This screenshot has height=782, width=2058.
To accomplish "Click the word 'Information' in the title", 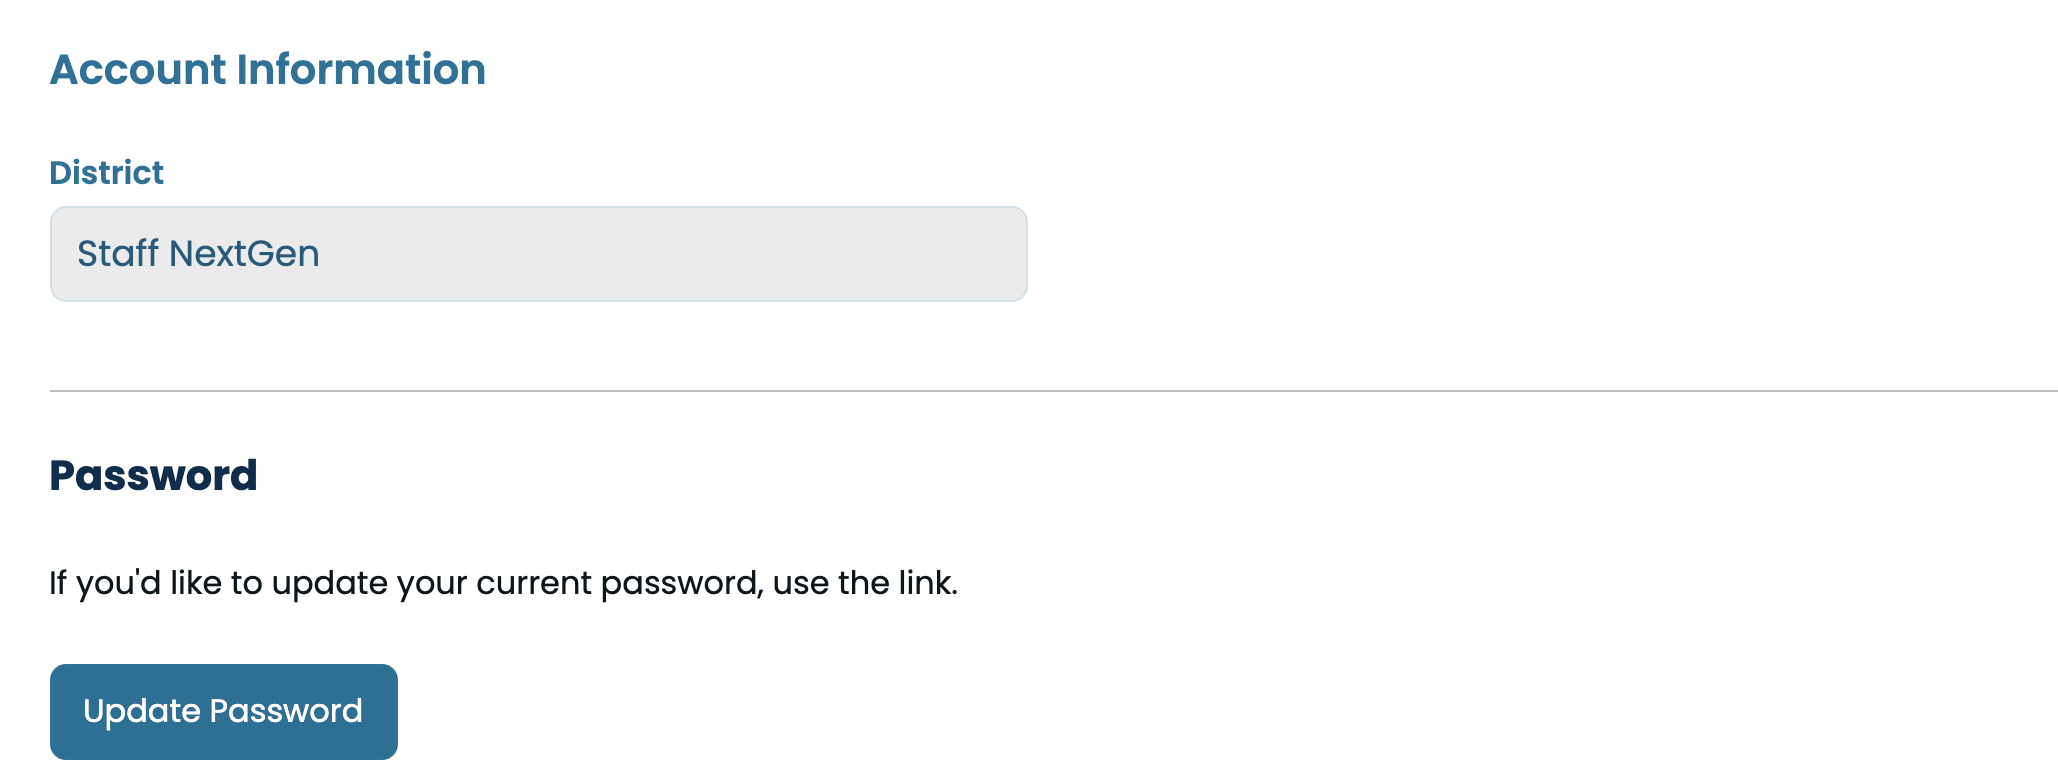I will (361, 70).
